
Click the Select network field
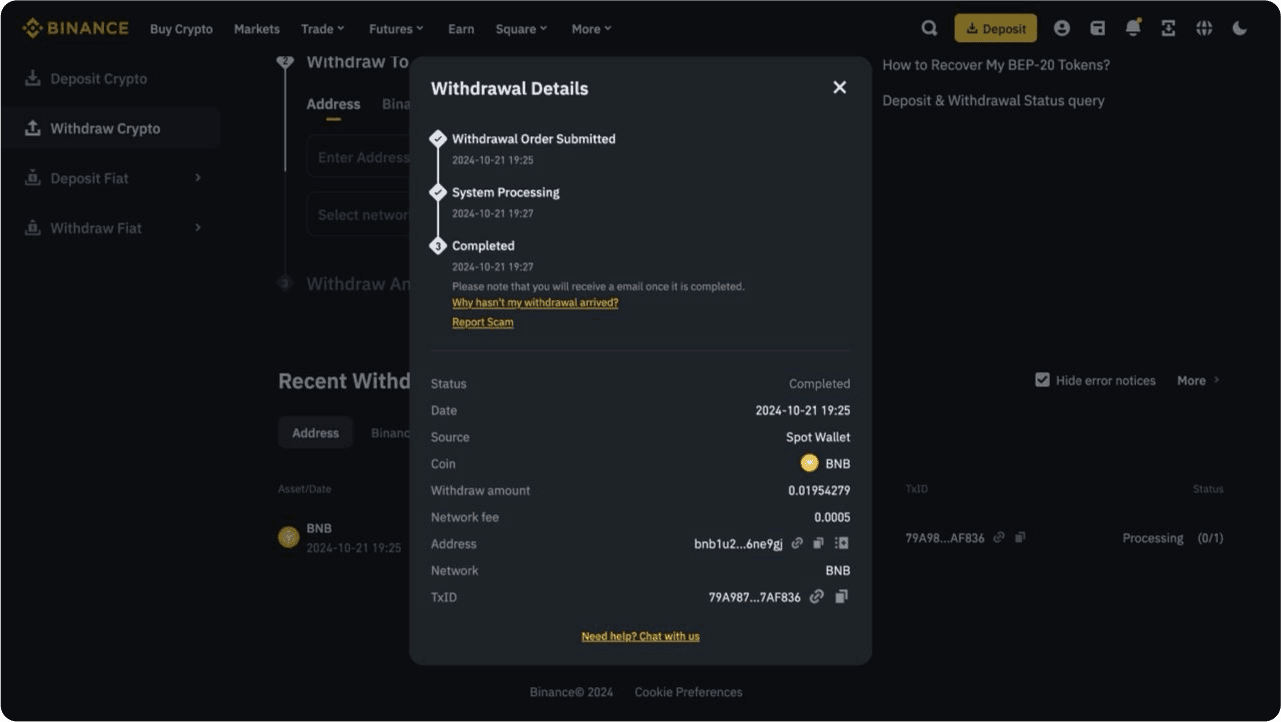point(358,214)
